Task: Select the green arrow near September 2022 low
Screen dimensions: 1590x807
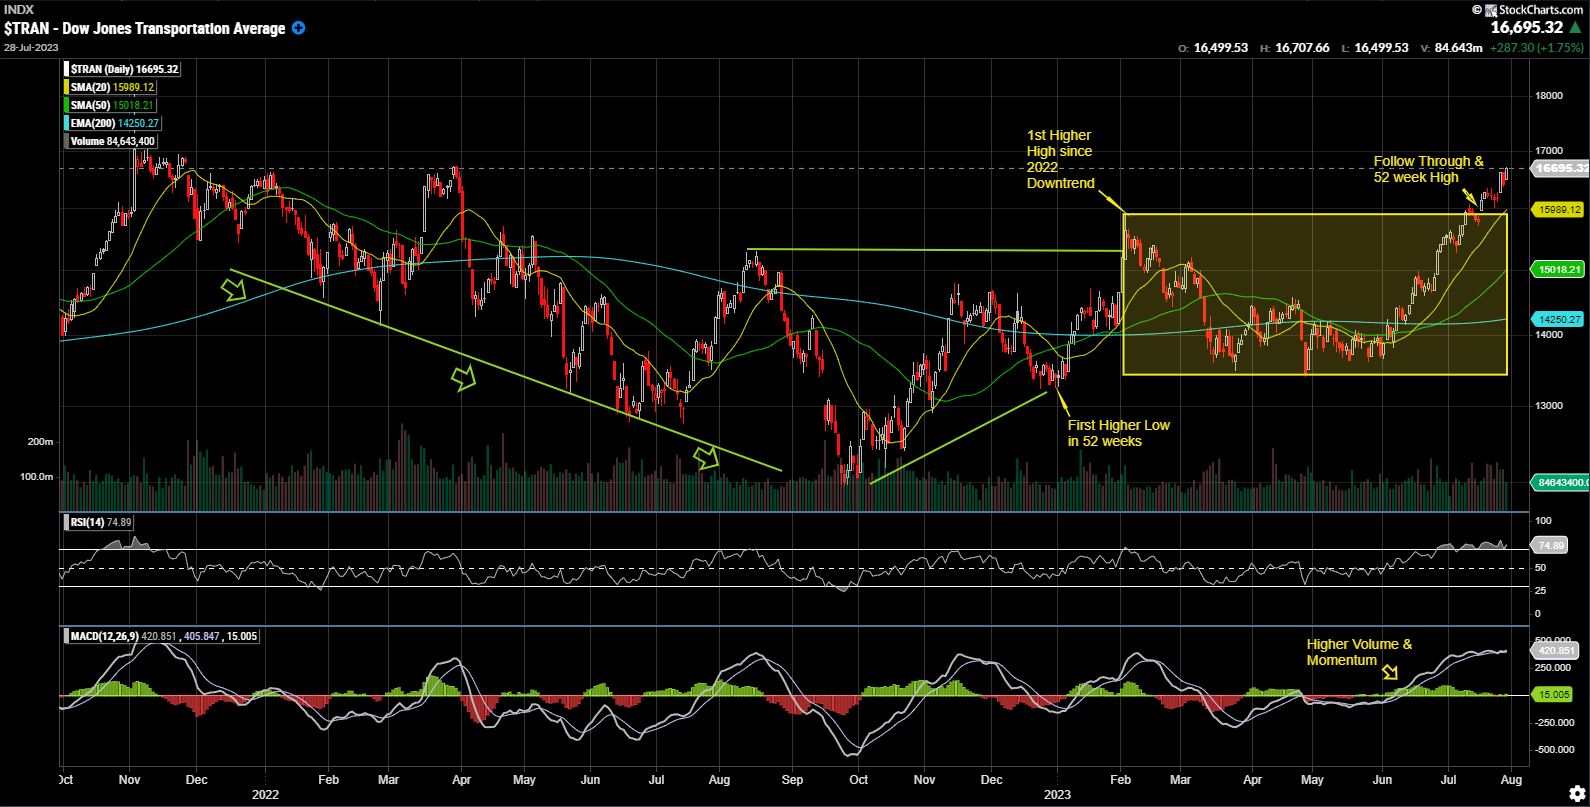Action: [x=707, y=458]
